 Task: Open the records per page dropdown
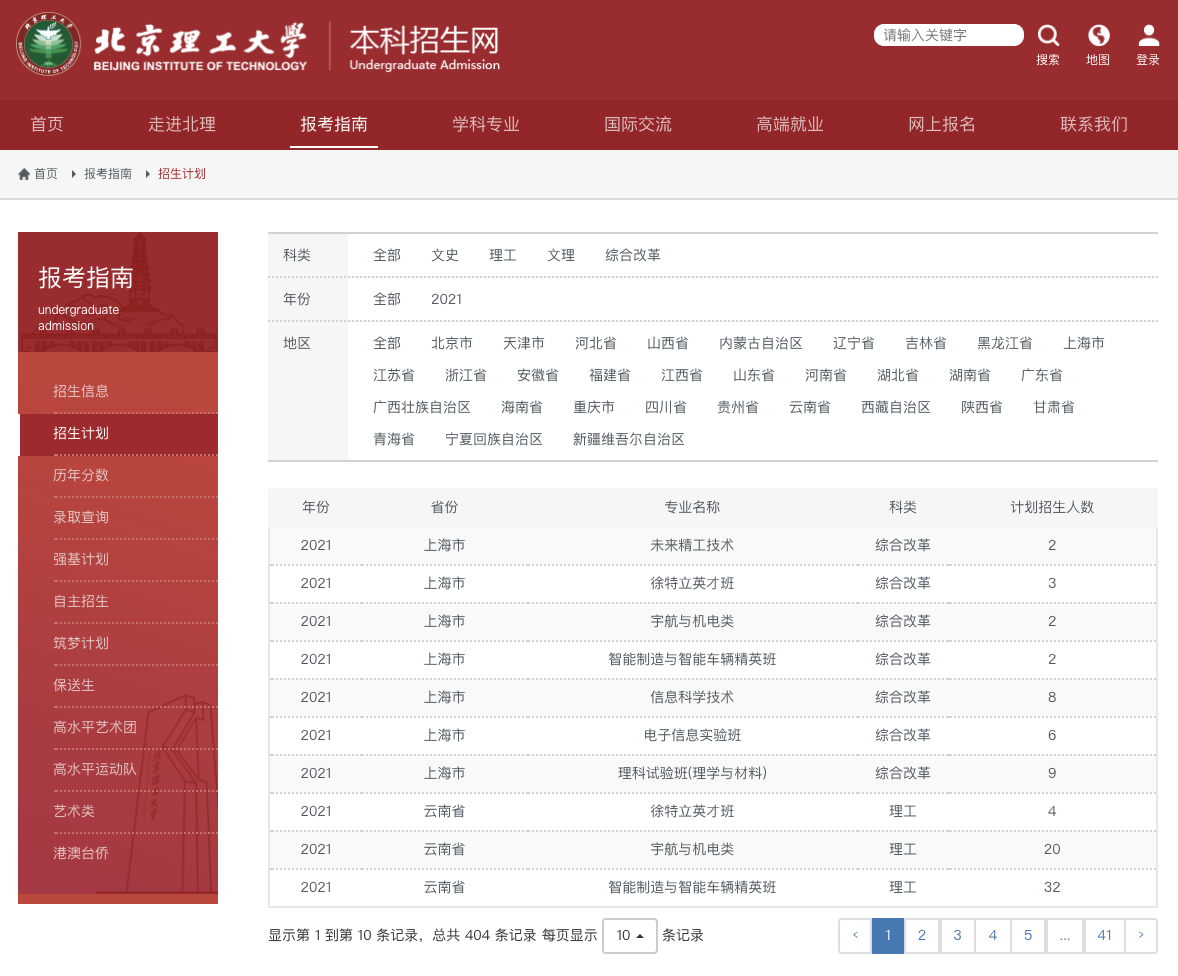[629, 936]
